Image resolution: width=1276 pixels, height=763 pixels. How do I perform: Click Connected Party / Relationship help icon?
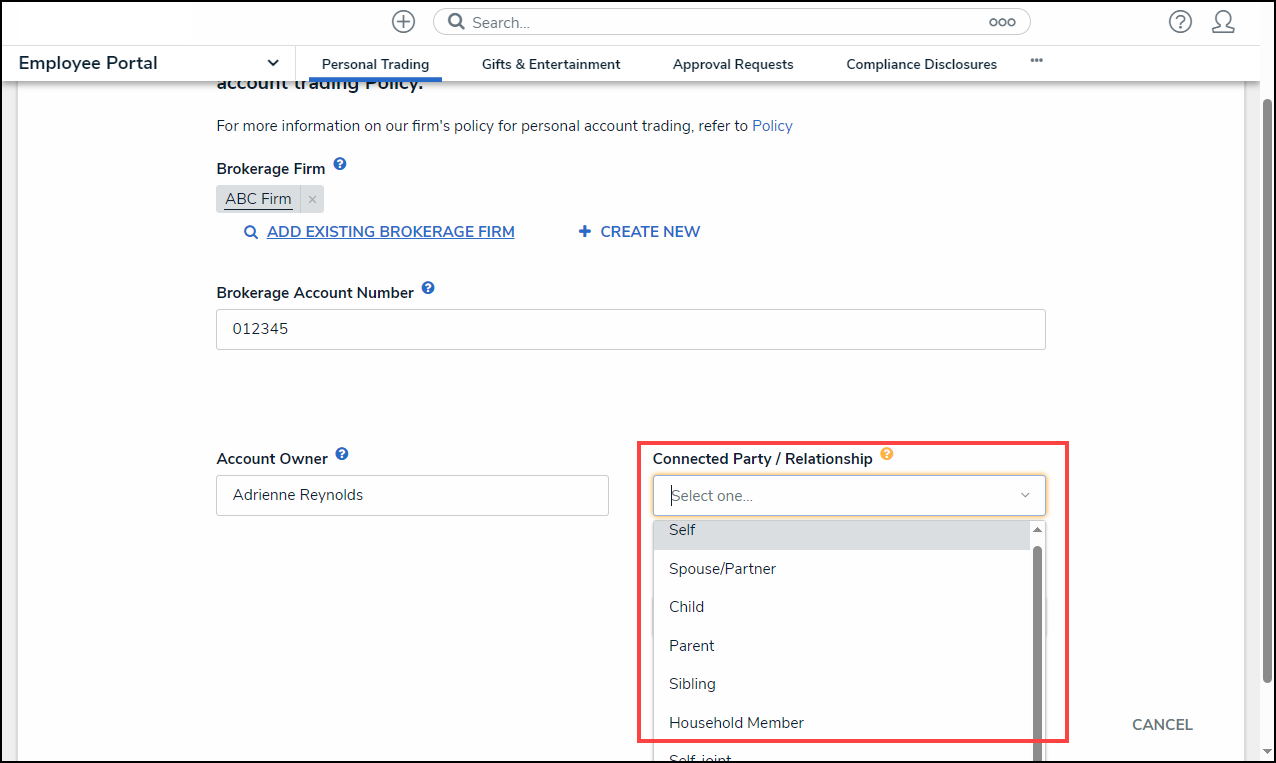pyautogui.click(x=887, y=454)
